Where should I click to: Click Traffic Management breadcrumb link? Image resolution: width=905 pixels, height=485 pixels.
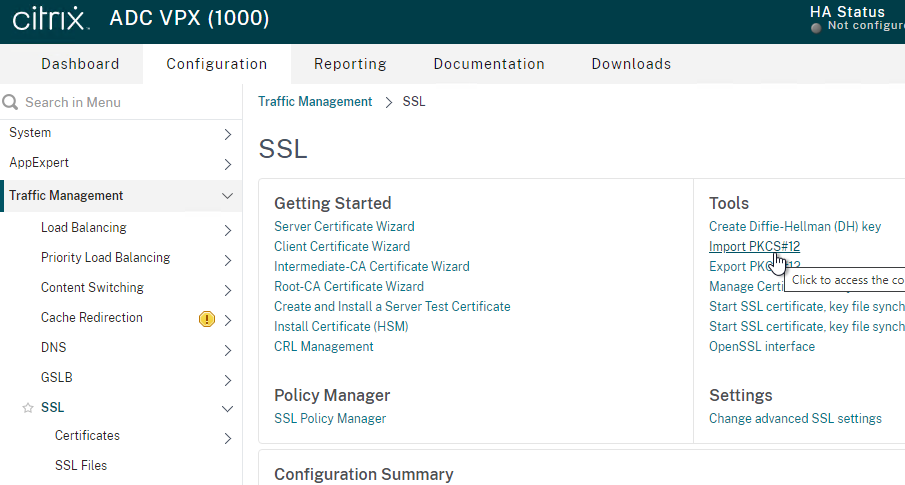315,102
